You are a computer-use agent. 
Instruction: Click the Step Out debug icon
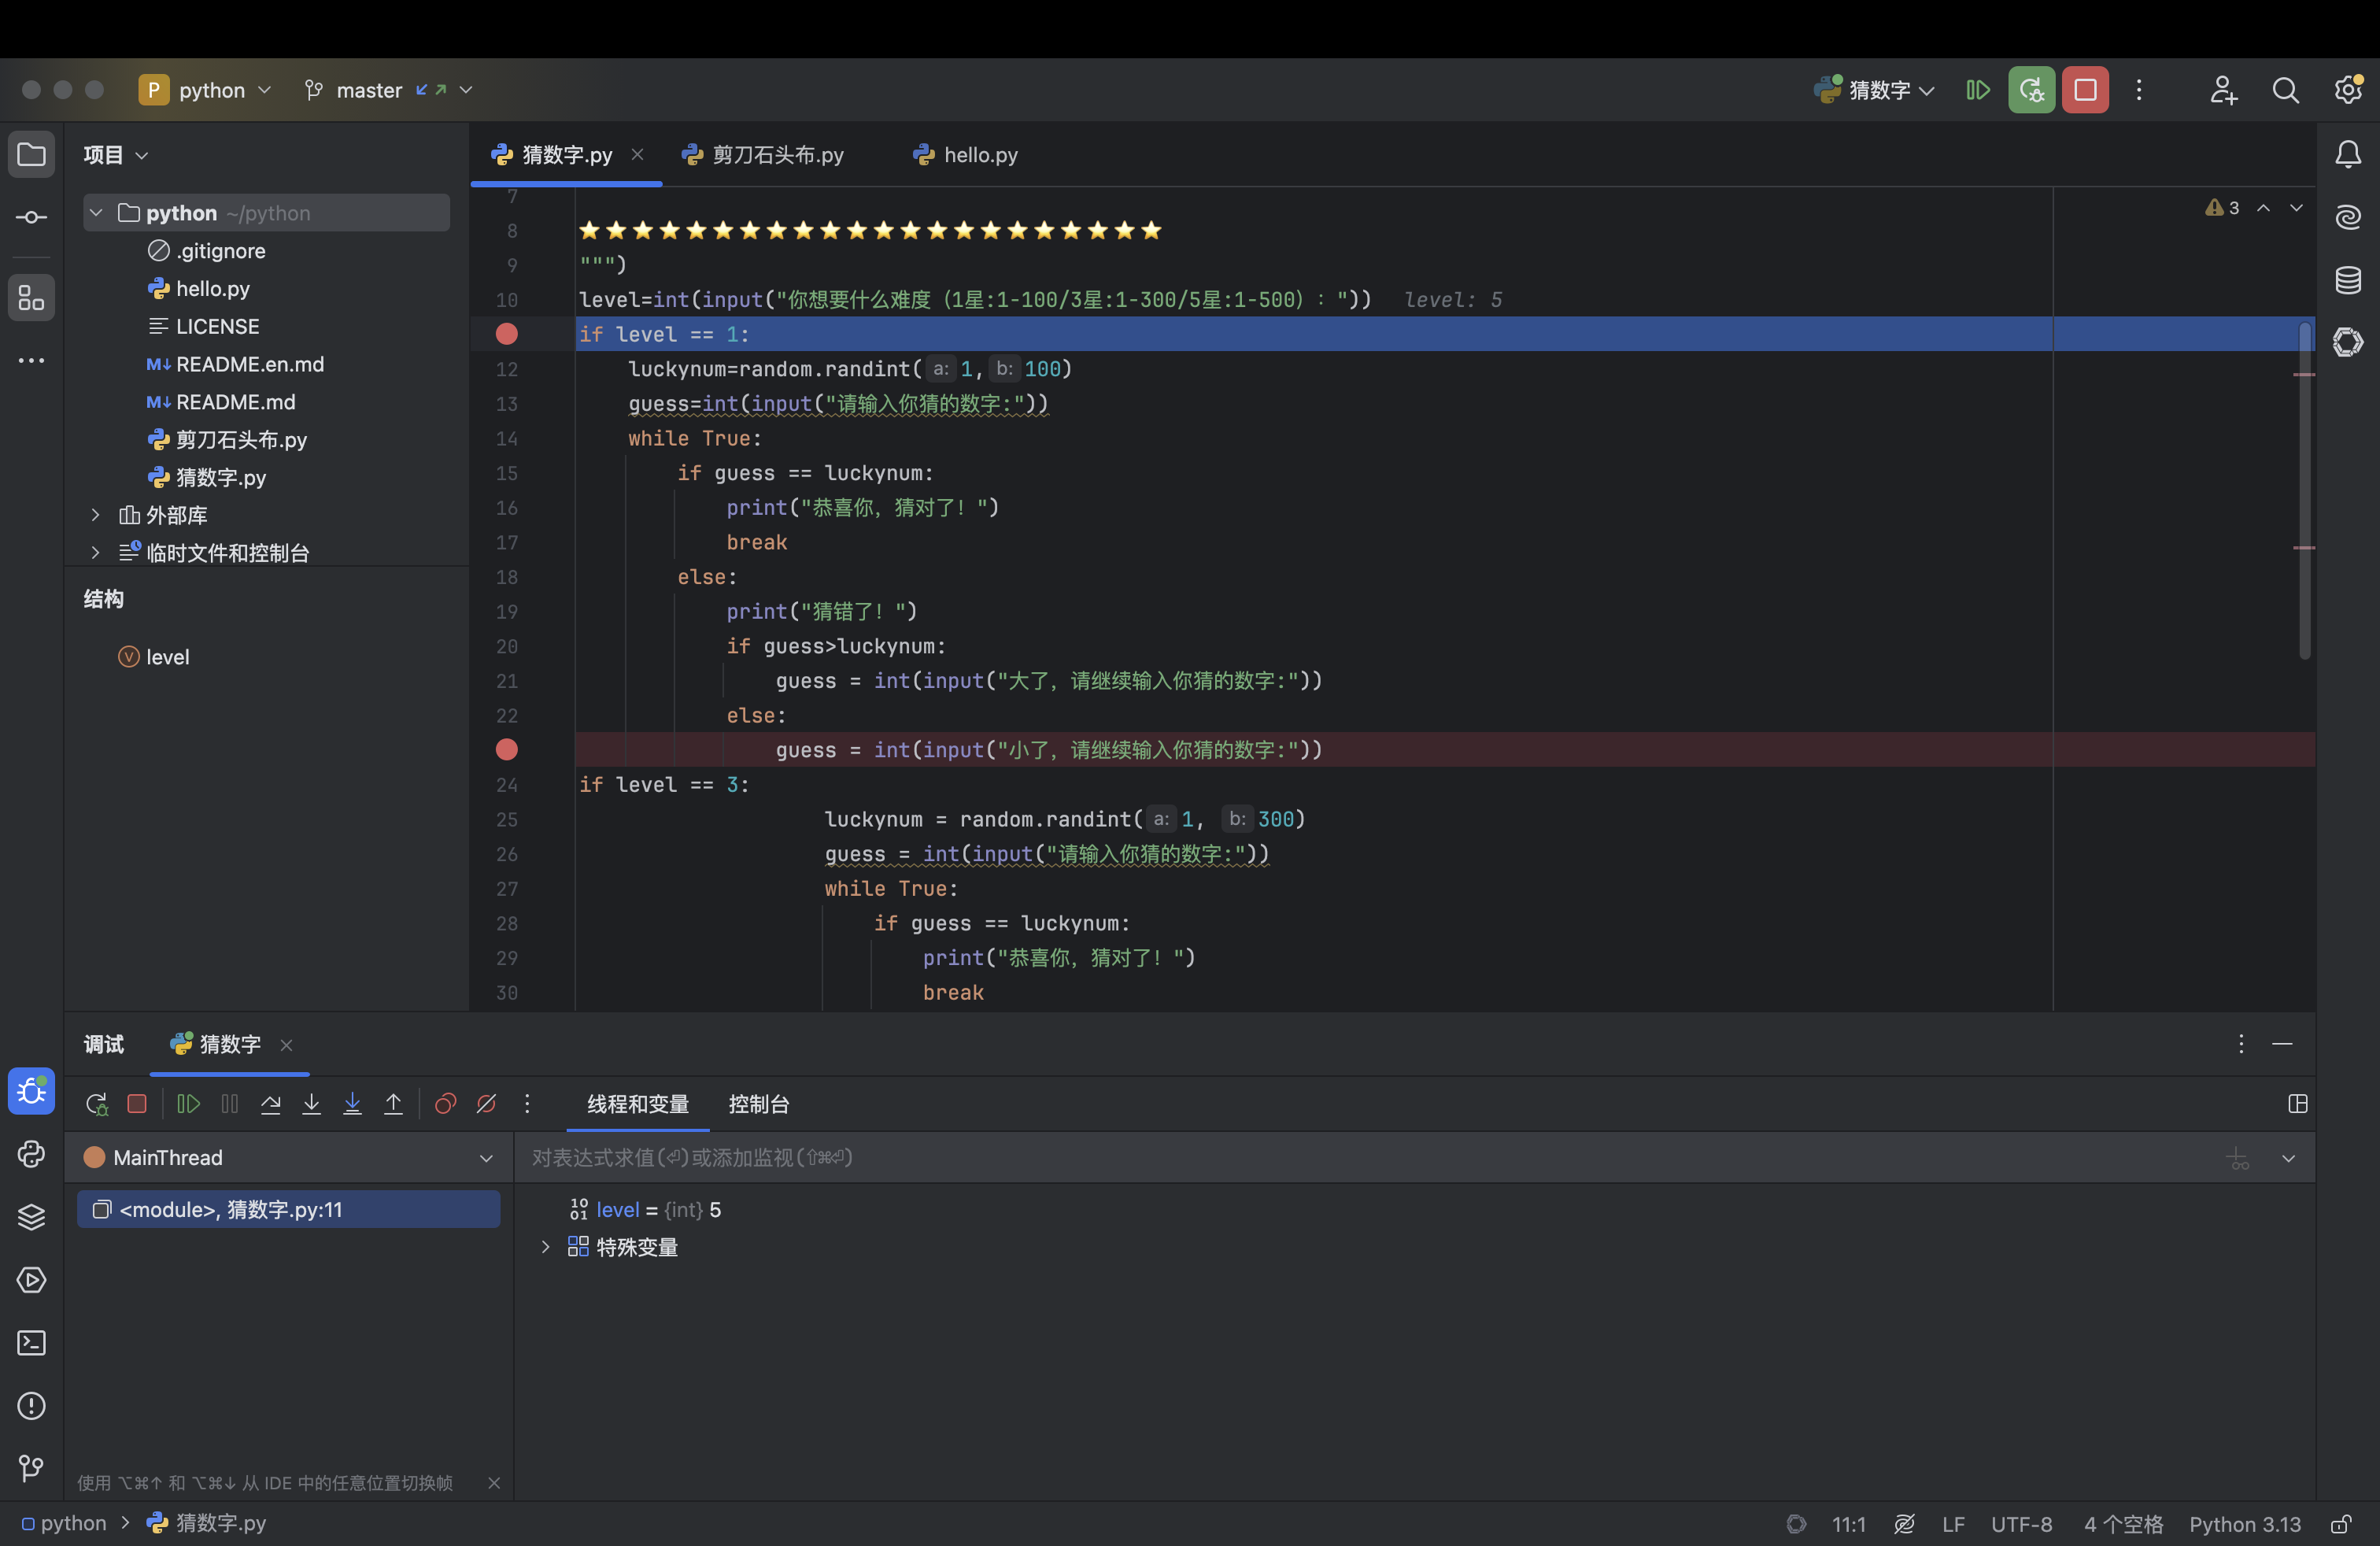(x=393, y=1104)
